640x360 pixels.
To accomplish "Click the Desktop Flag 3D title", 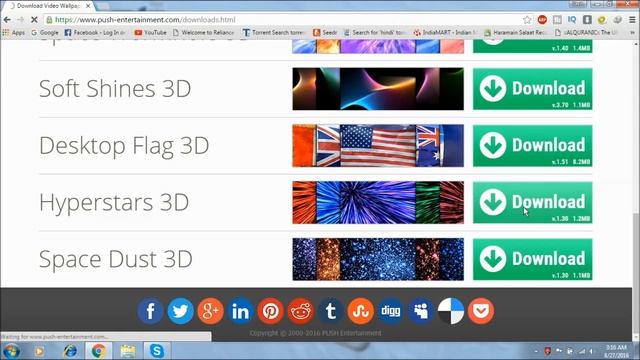I will click(124, 146).
